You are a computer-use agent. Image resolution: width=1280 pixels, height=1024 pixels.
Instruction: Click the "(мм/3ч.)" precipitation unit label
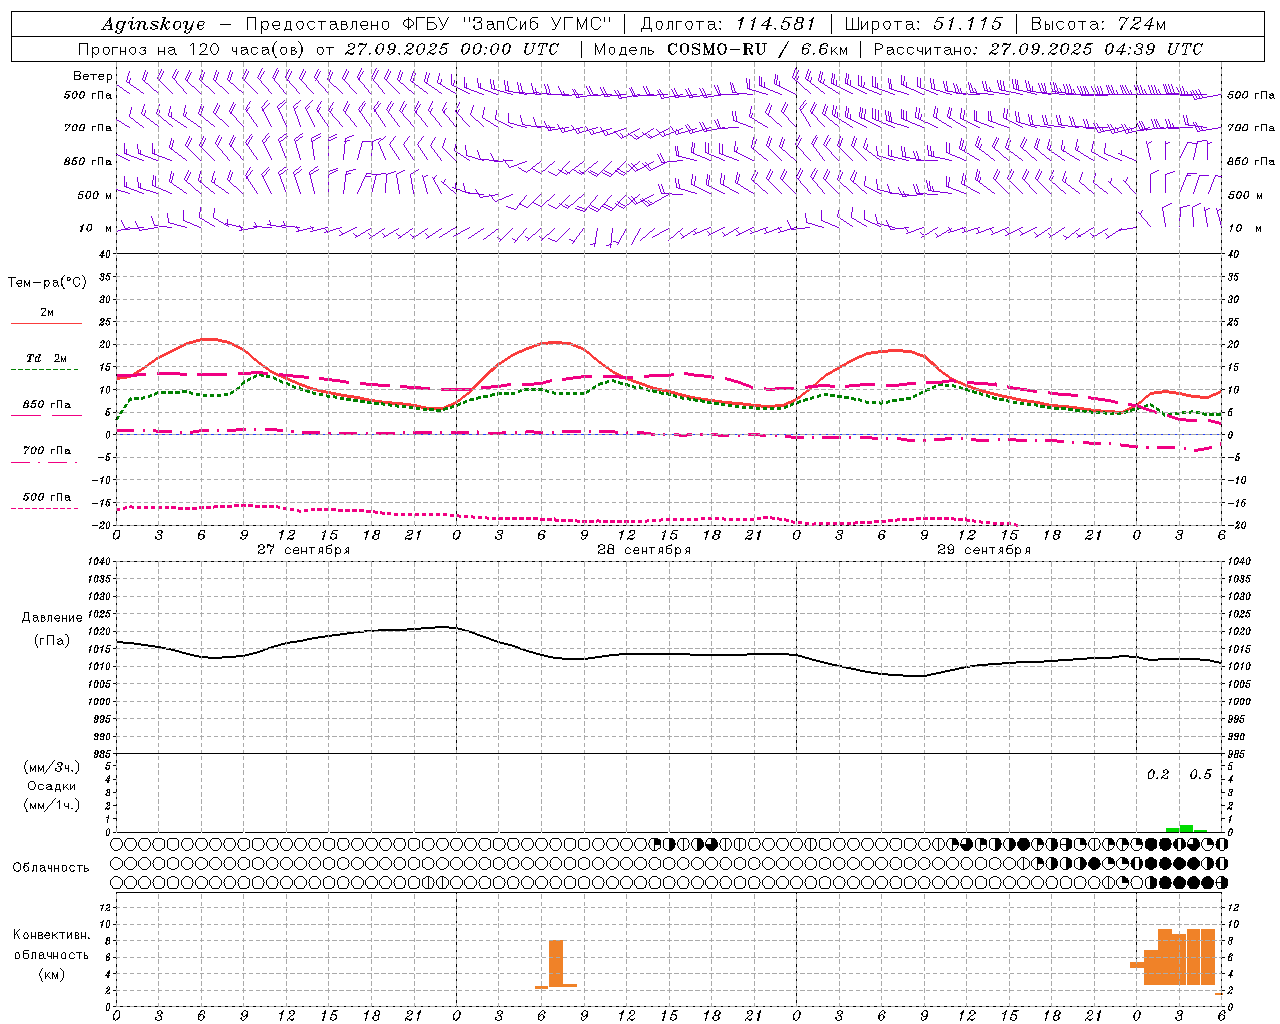(x=52, y=767)
